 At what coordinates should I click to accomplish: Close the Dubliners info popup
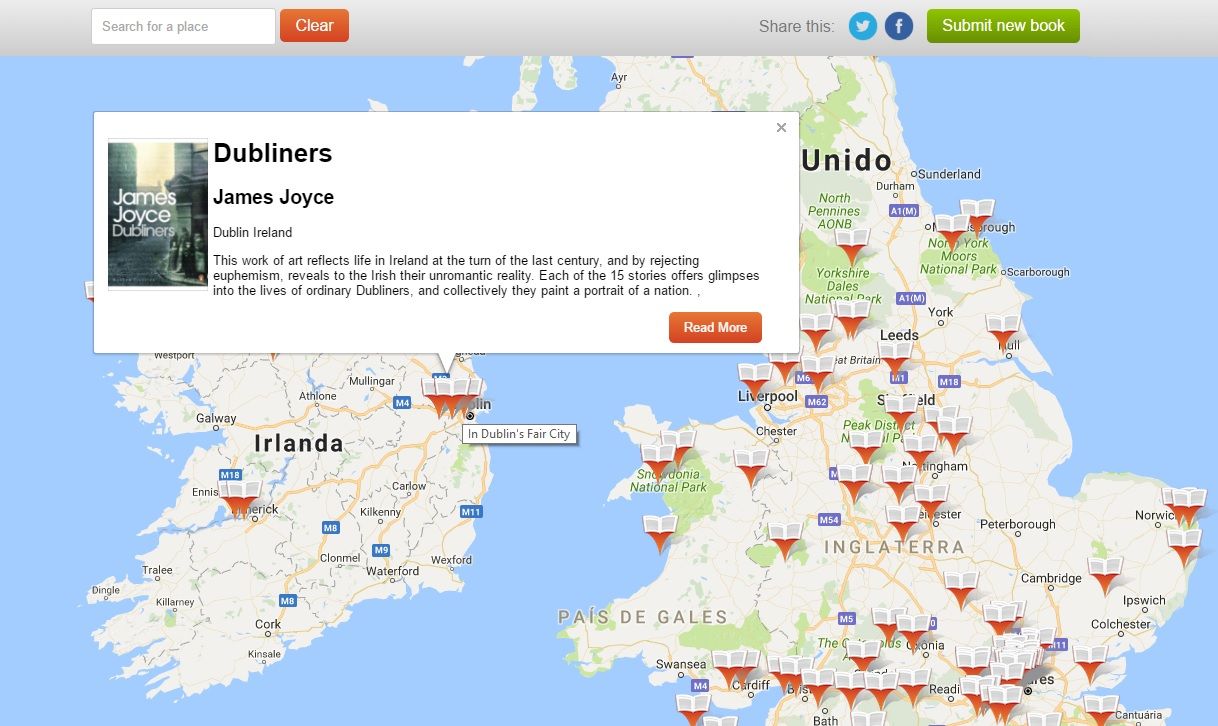[x=781, y=127]
